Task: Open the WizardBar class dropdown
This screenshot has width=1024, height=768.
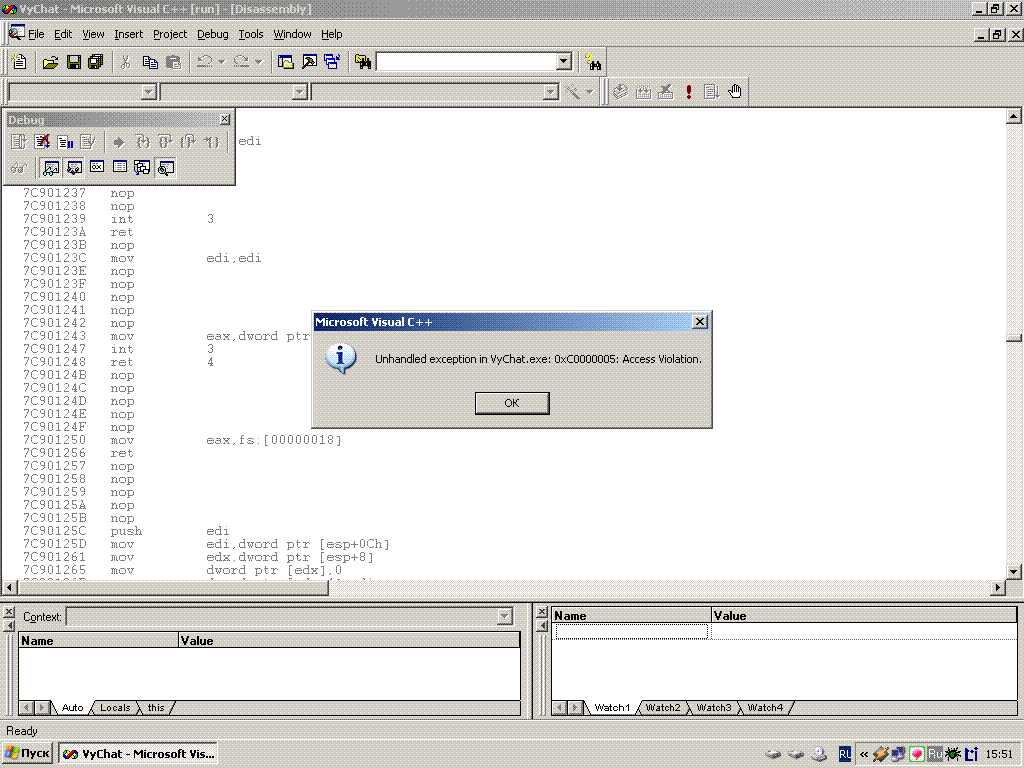Action: click(149, 92)
